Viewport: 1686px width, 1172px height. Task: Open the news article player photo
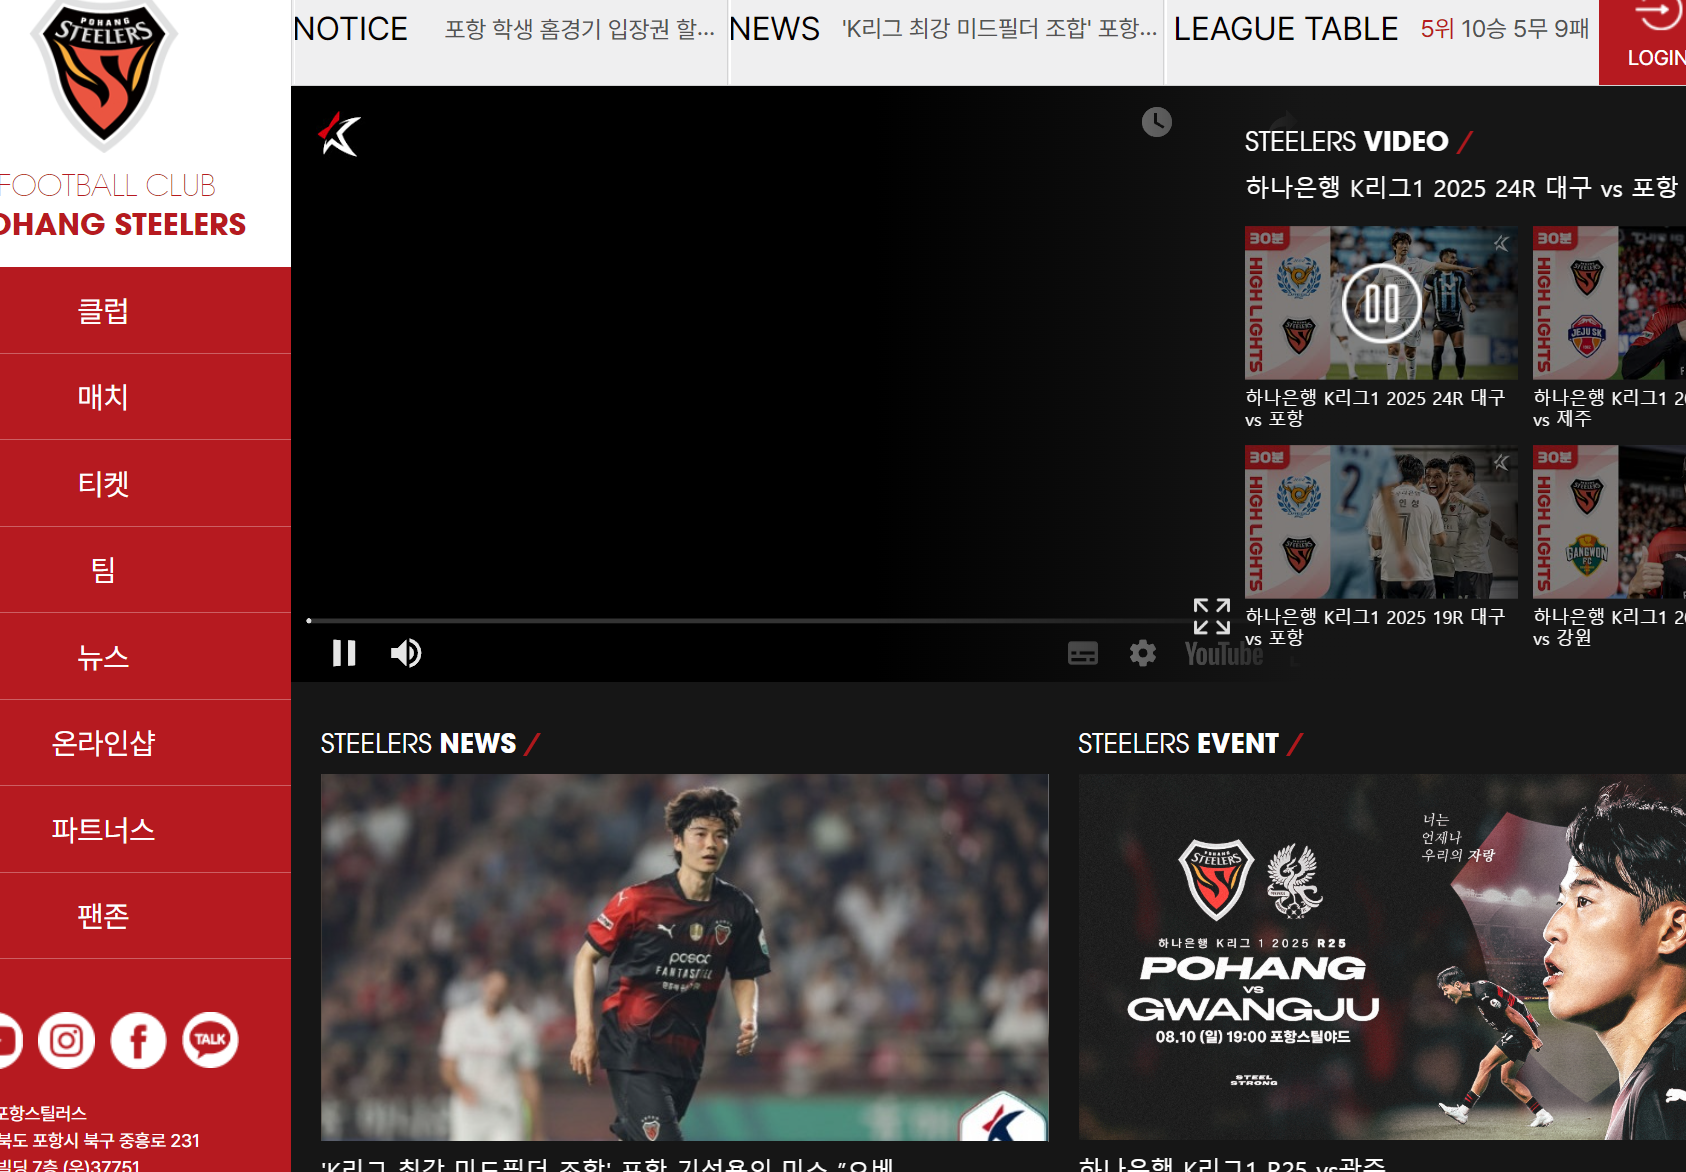coord(685,957)
